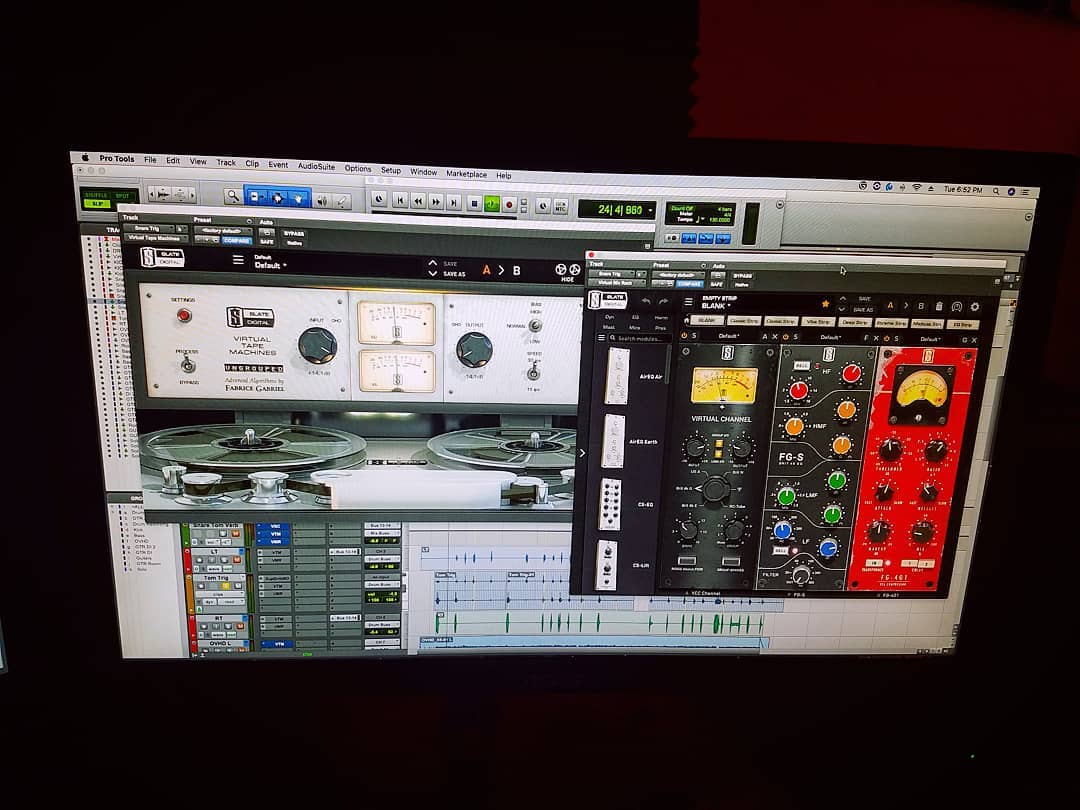
Task: Open the Default preset dropdown on tape plugin
Action: (270, 266)
